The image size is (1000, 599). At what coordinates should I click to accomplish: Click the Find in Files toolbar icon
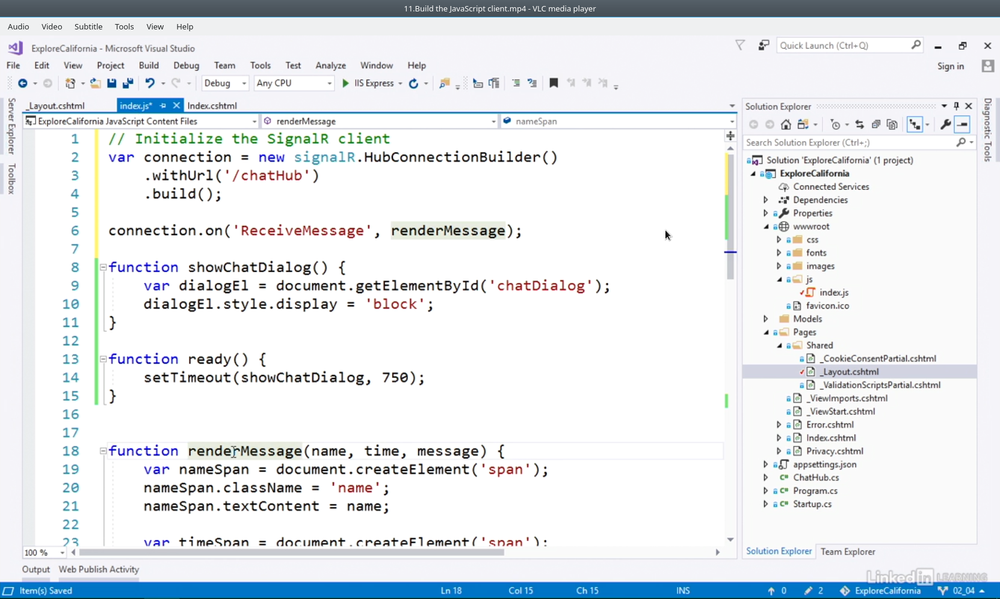(x=445, y=84)
